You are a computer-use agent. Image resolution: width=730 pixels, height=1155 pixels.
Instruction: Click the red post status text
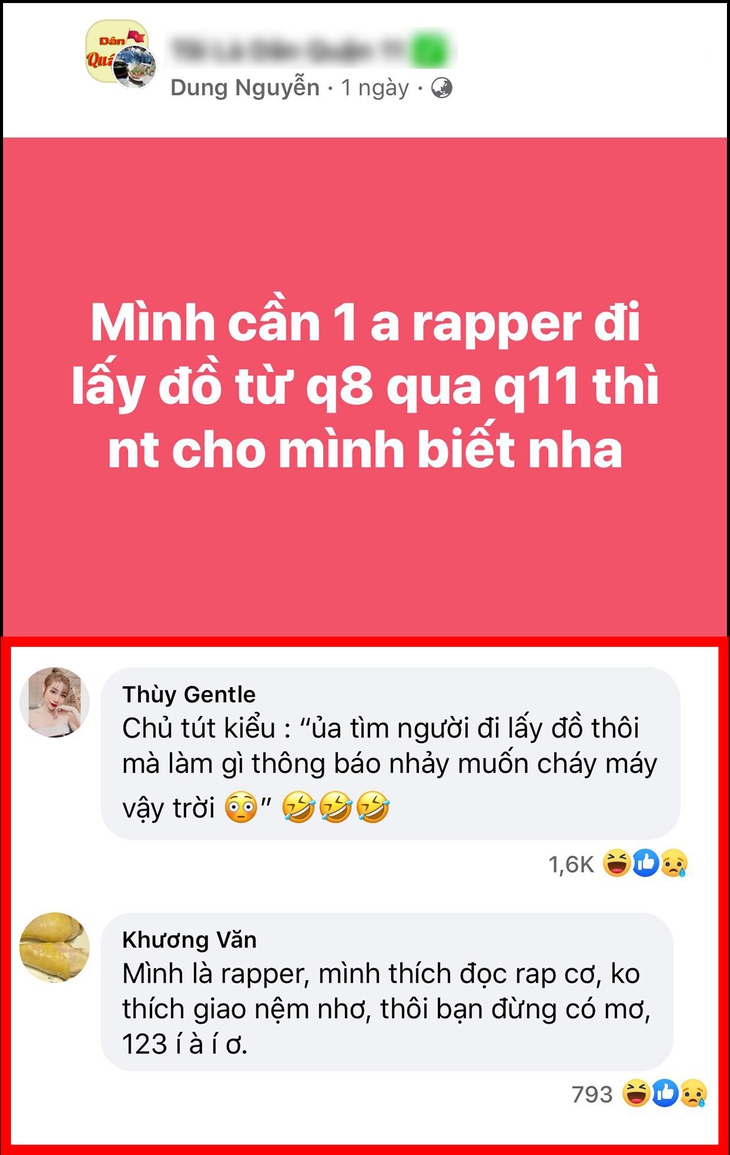(365, 386)
